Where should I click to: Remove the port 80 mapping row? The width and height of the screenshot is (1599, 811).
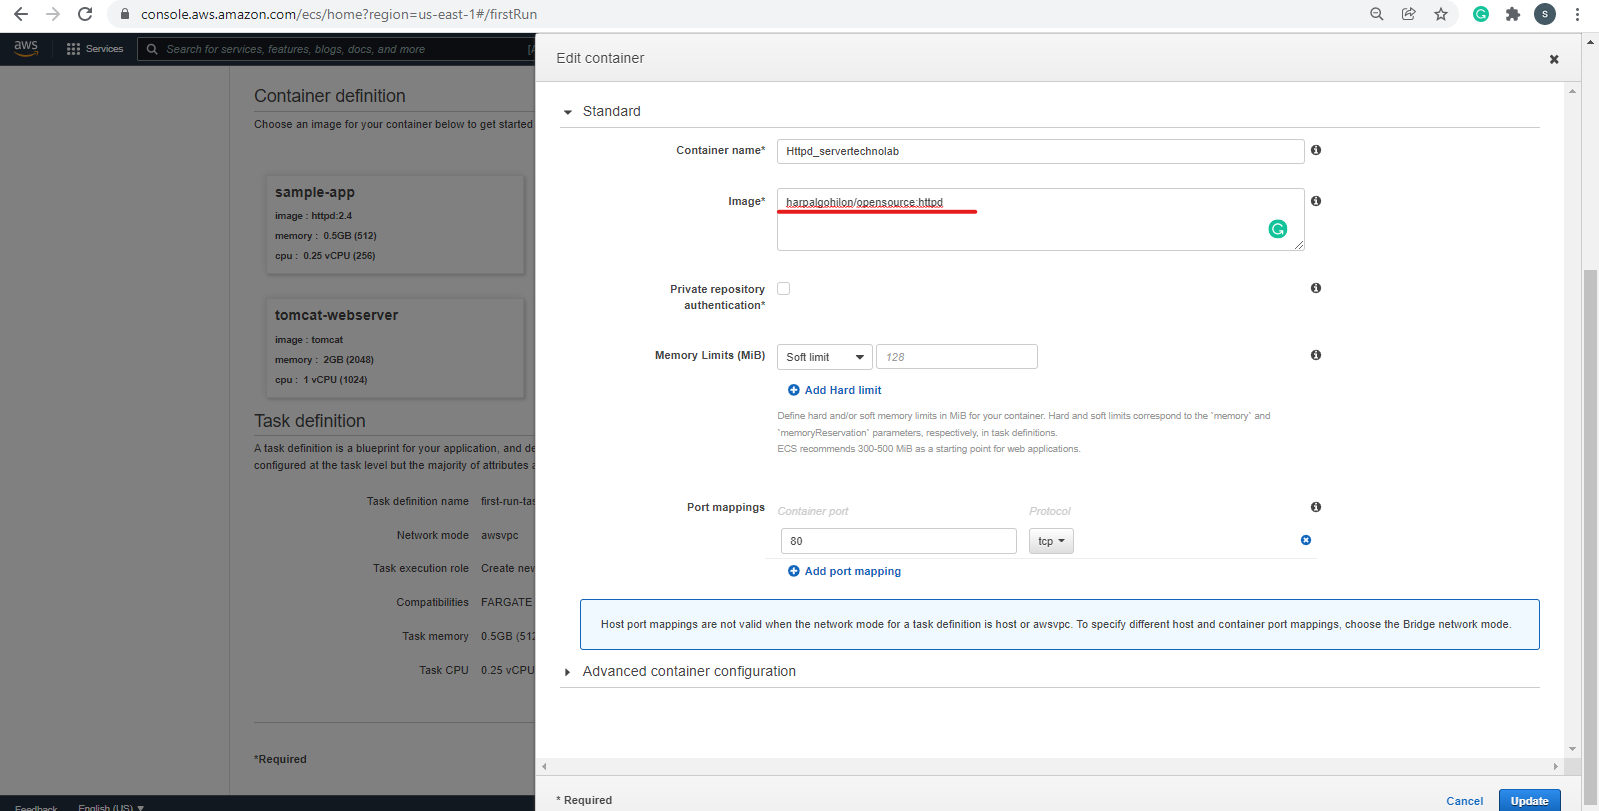click(1306, 540)
